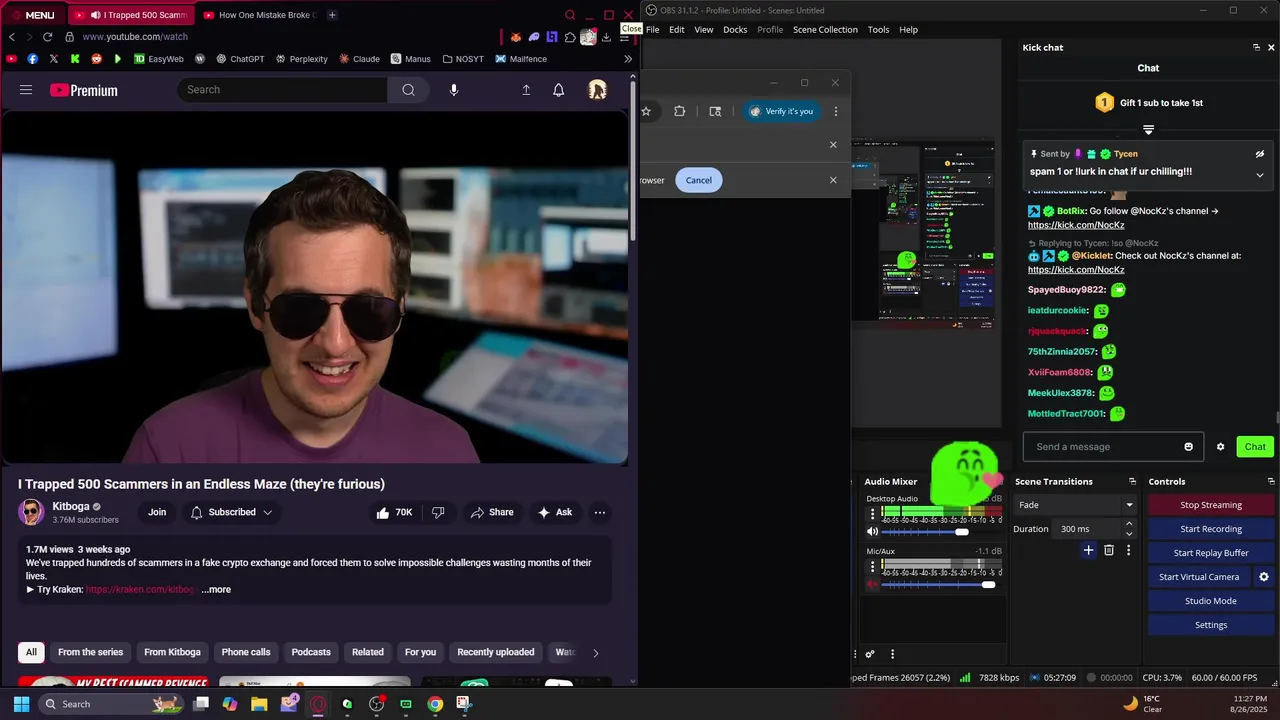This screenshot has height=720, width=1280.
Task: Increase transition duration stepper up
Action: (1129, 523)
